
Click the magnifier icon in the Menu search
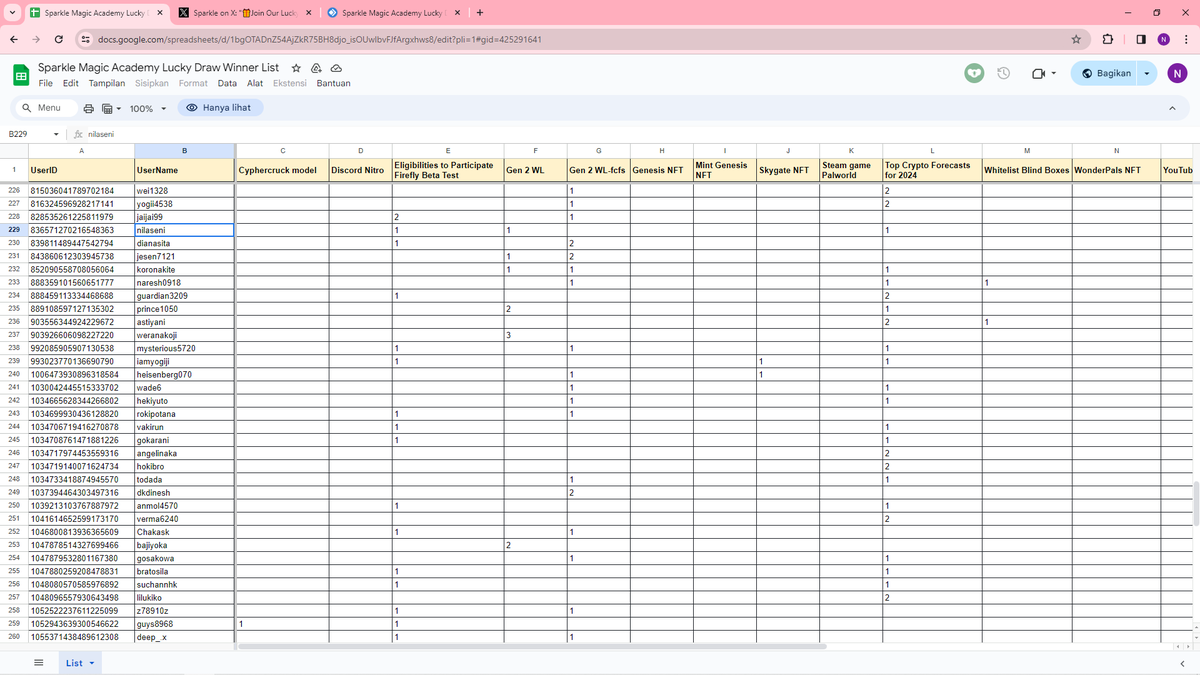coord(25,108)
